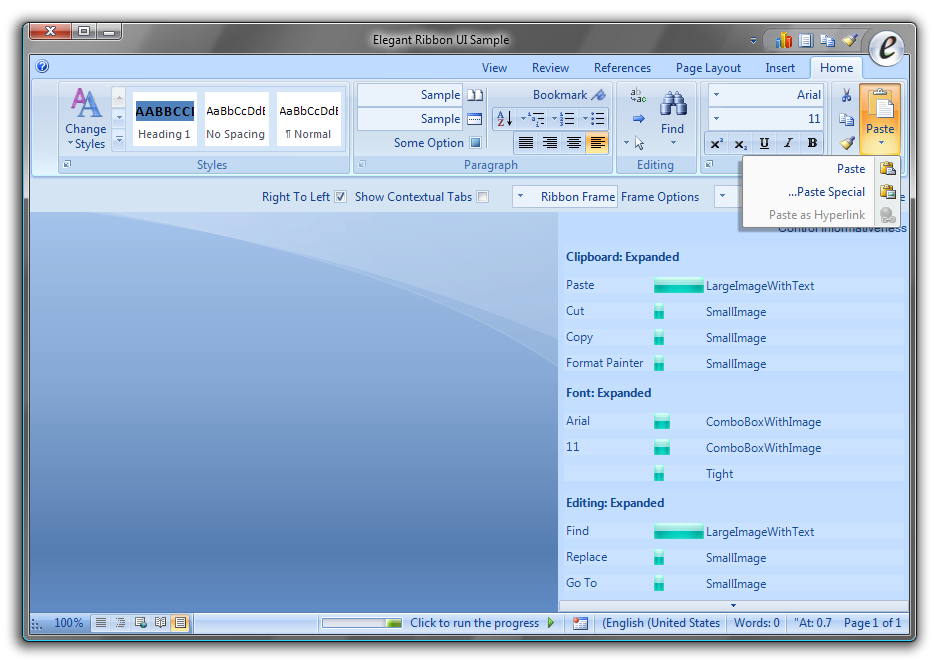Viewport: 934px width, 660px height.
Task: Open the quick access toolbar customize arrow
Action: coord(754,41)
